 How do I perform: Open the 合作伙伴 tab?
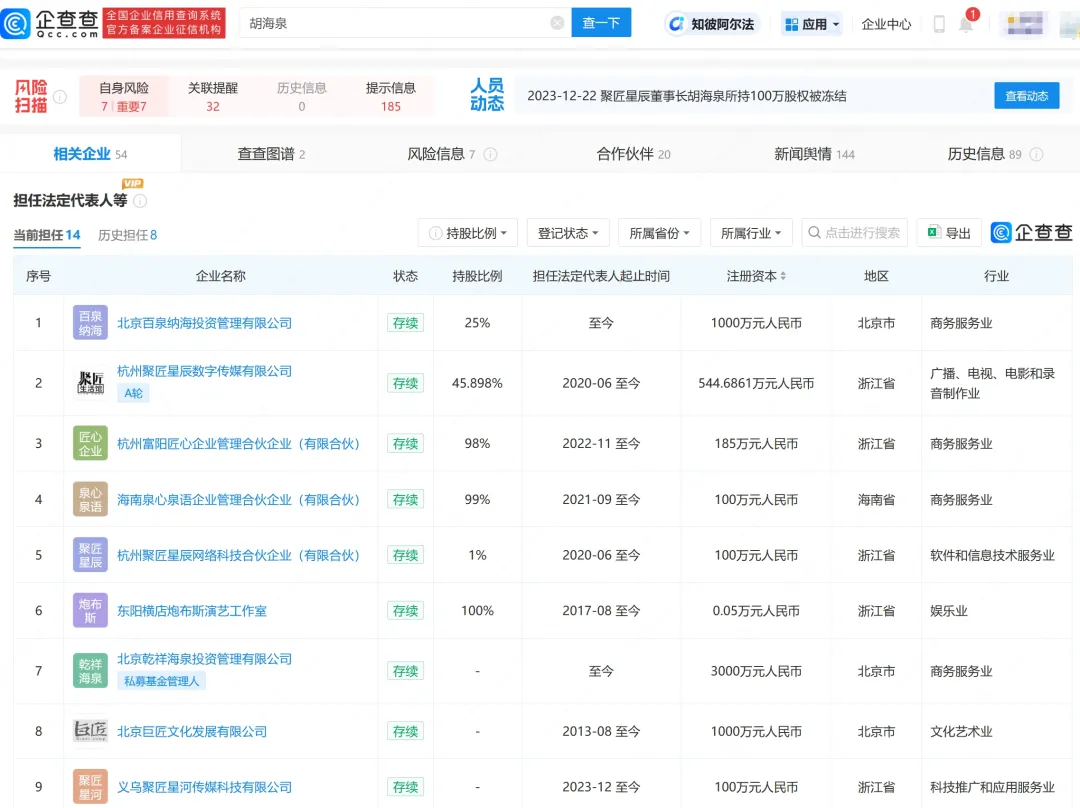634,154
